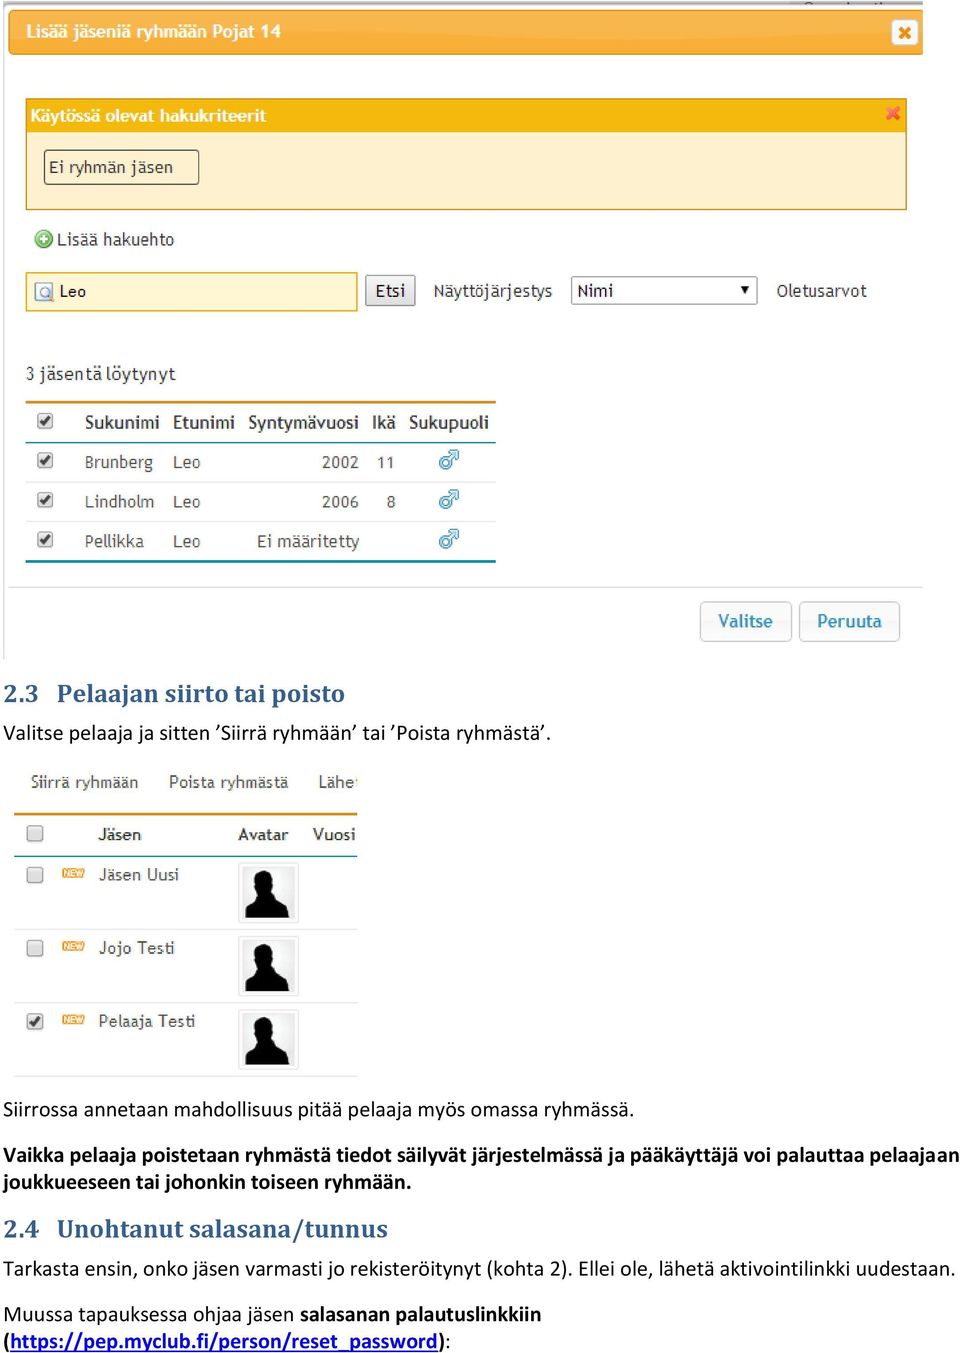Select the Siirrä ryhmään tab
This screenshot has height=1353, width=960.
coord(85,782)
